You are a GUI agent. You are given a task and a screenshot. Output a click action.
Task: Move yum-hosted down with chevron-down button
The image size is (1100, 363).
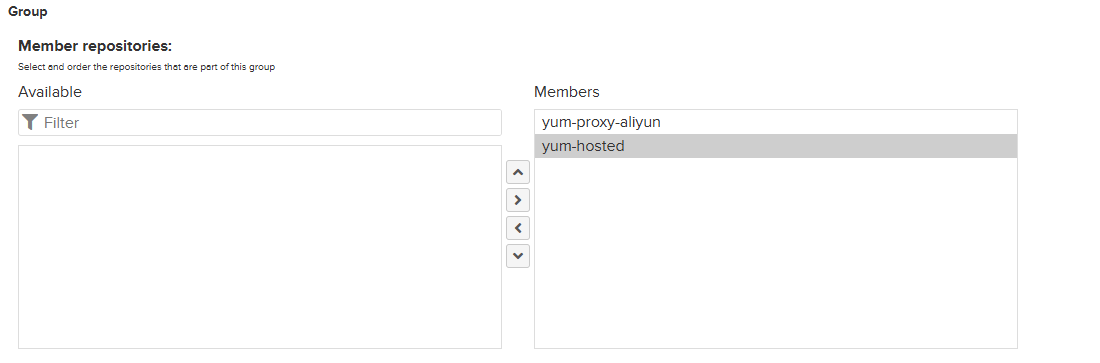(518, 256)
